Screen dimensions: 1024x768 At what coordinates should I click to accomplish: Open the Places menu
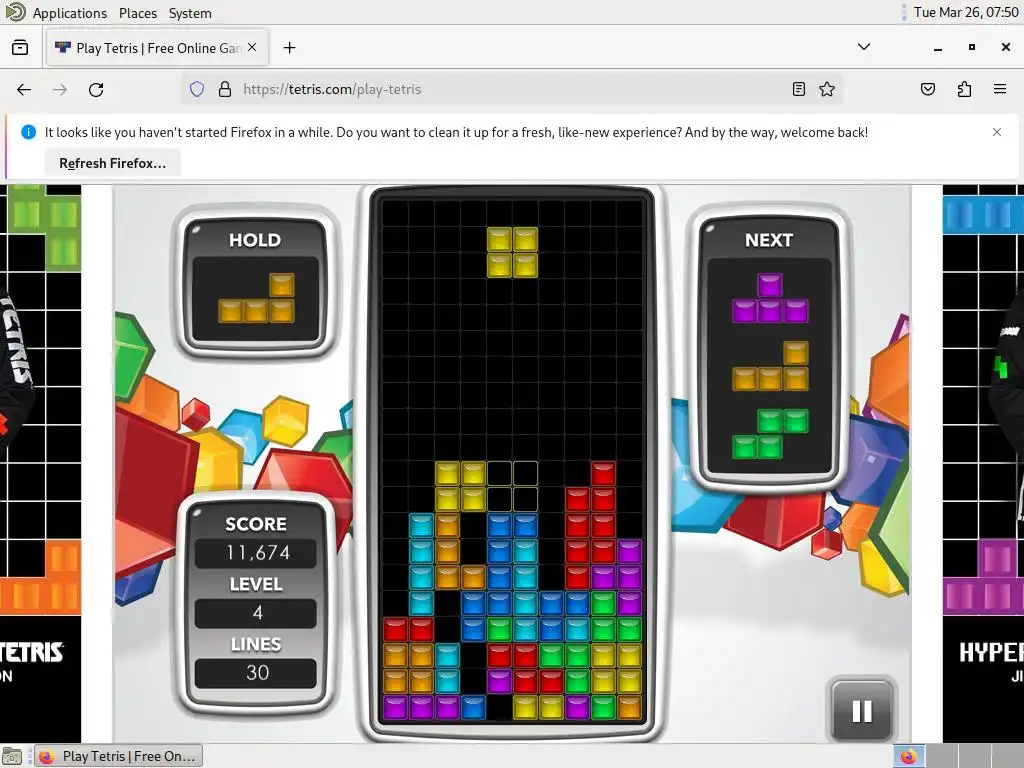click(138, 13)
